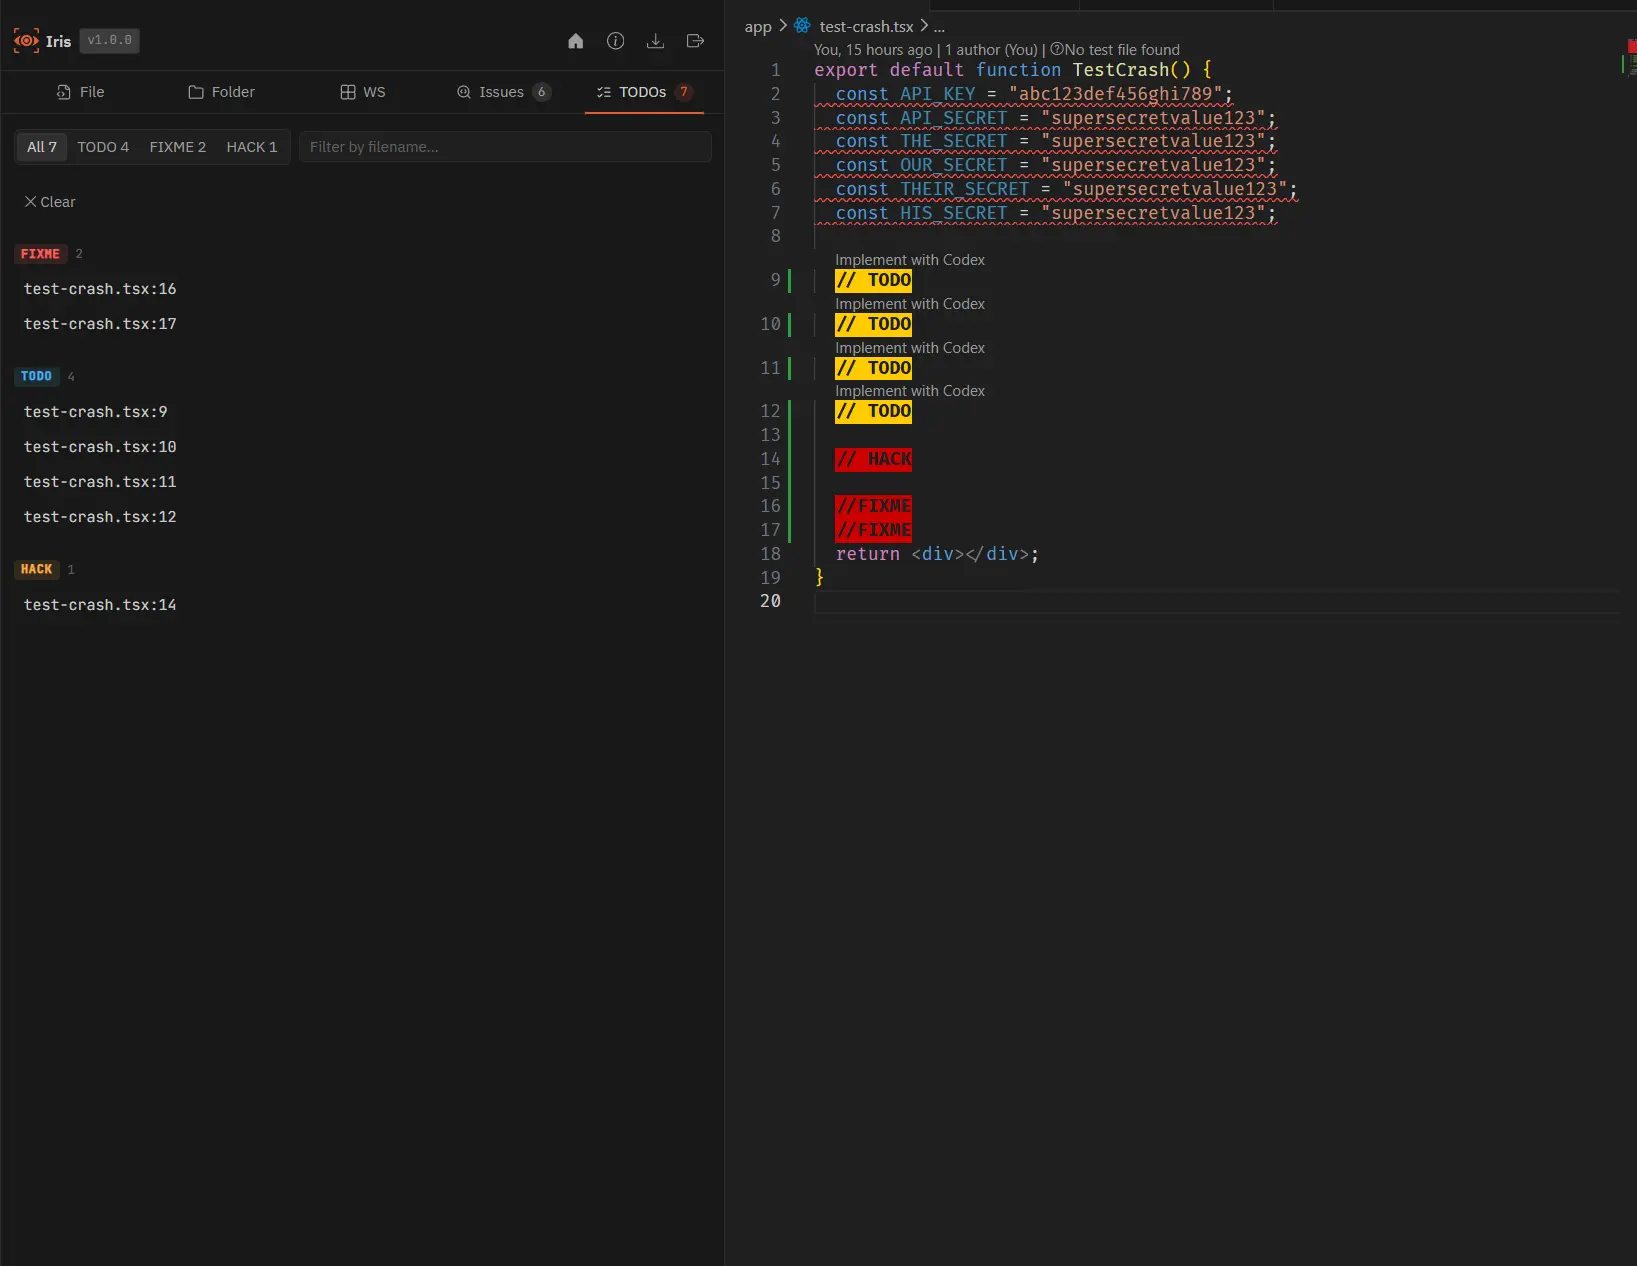Click the app breadcrumb segment

pos(758,27)
